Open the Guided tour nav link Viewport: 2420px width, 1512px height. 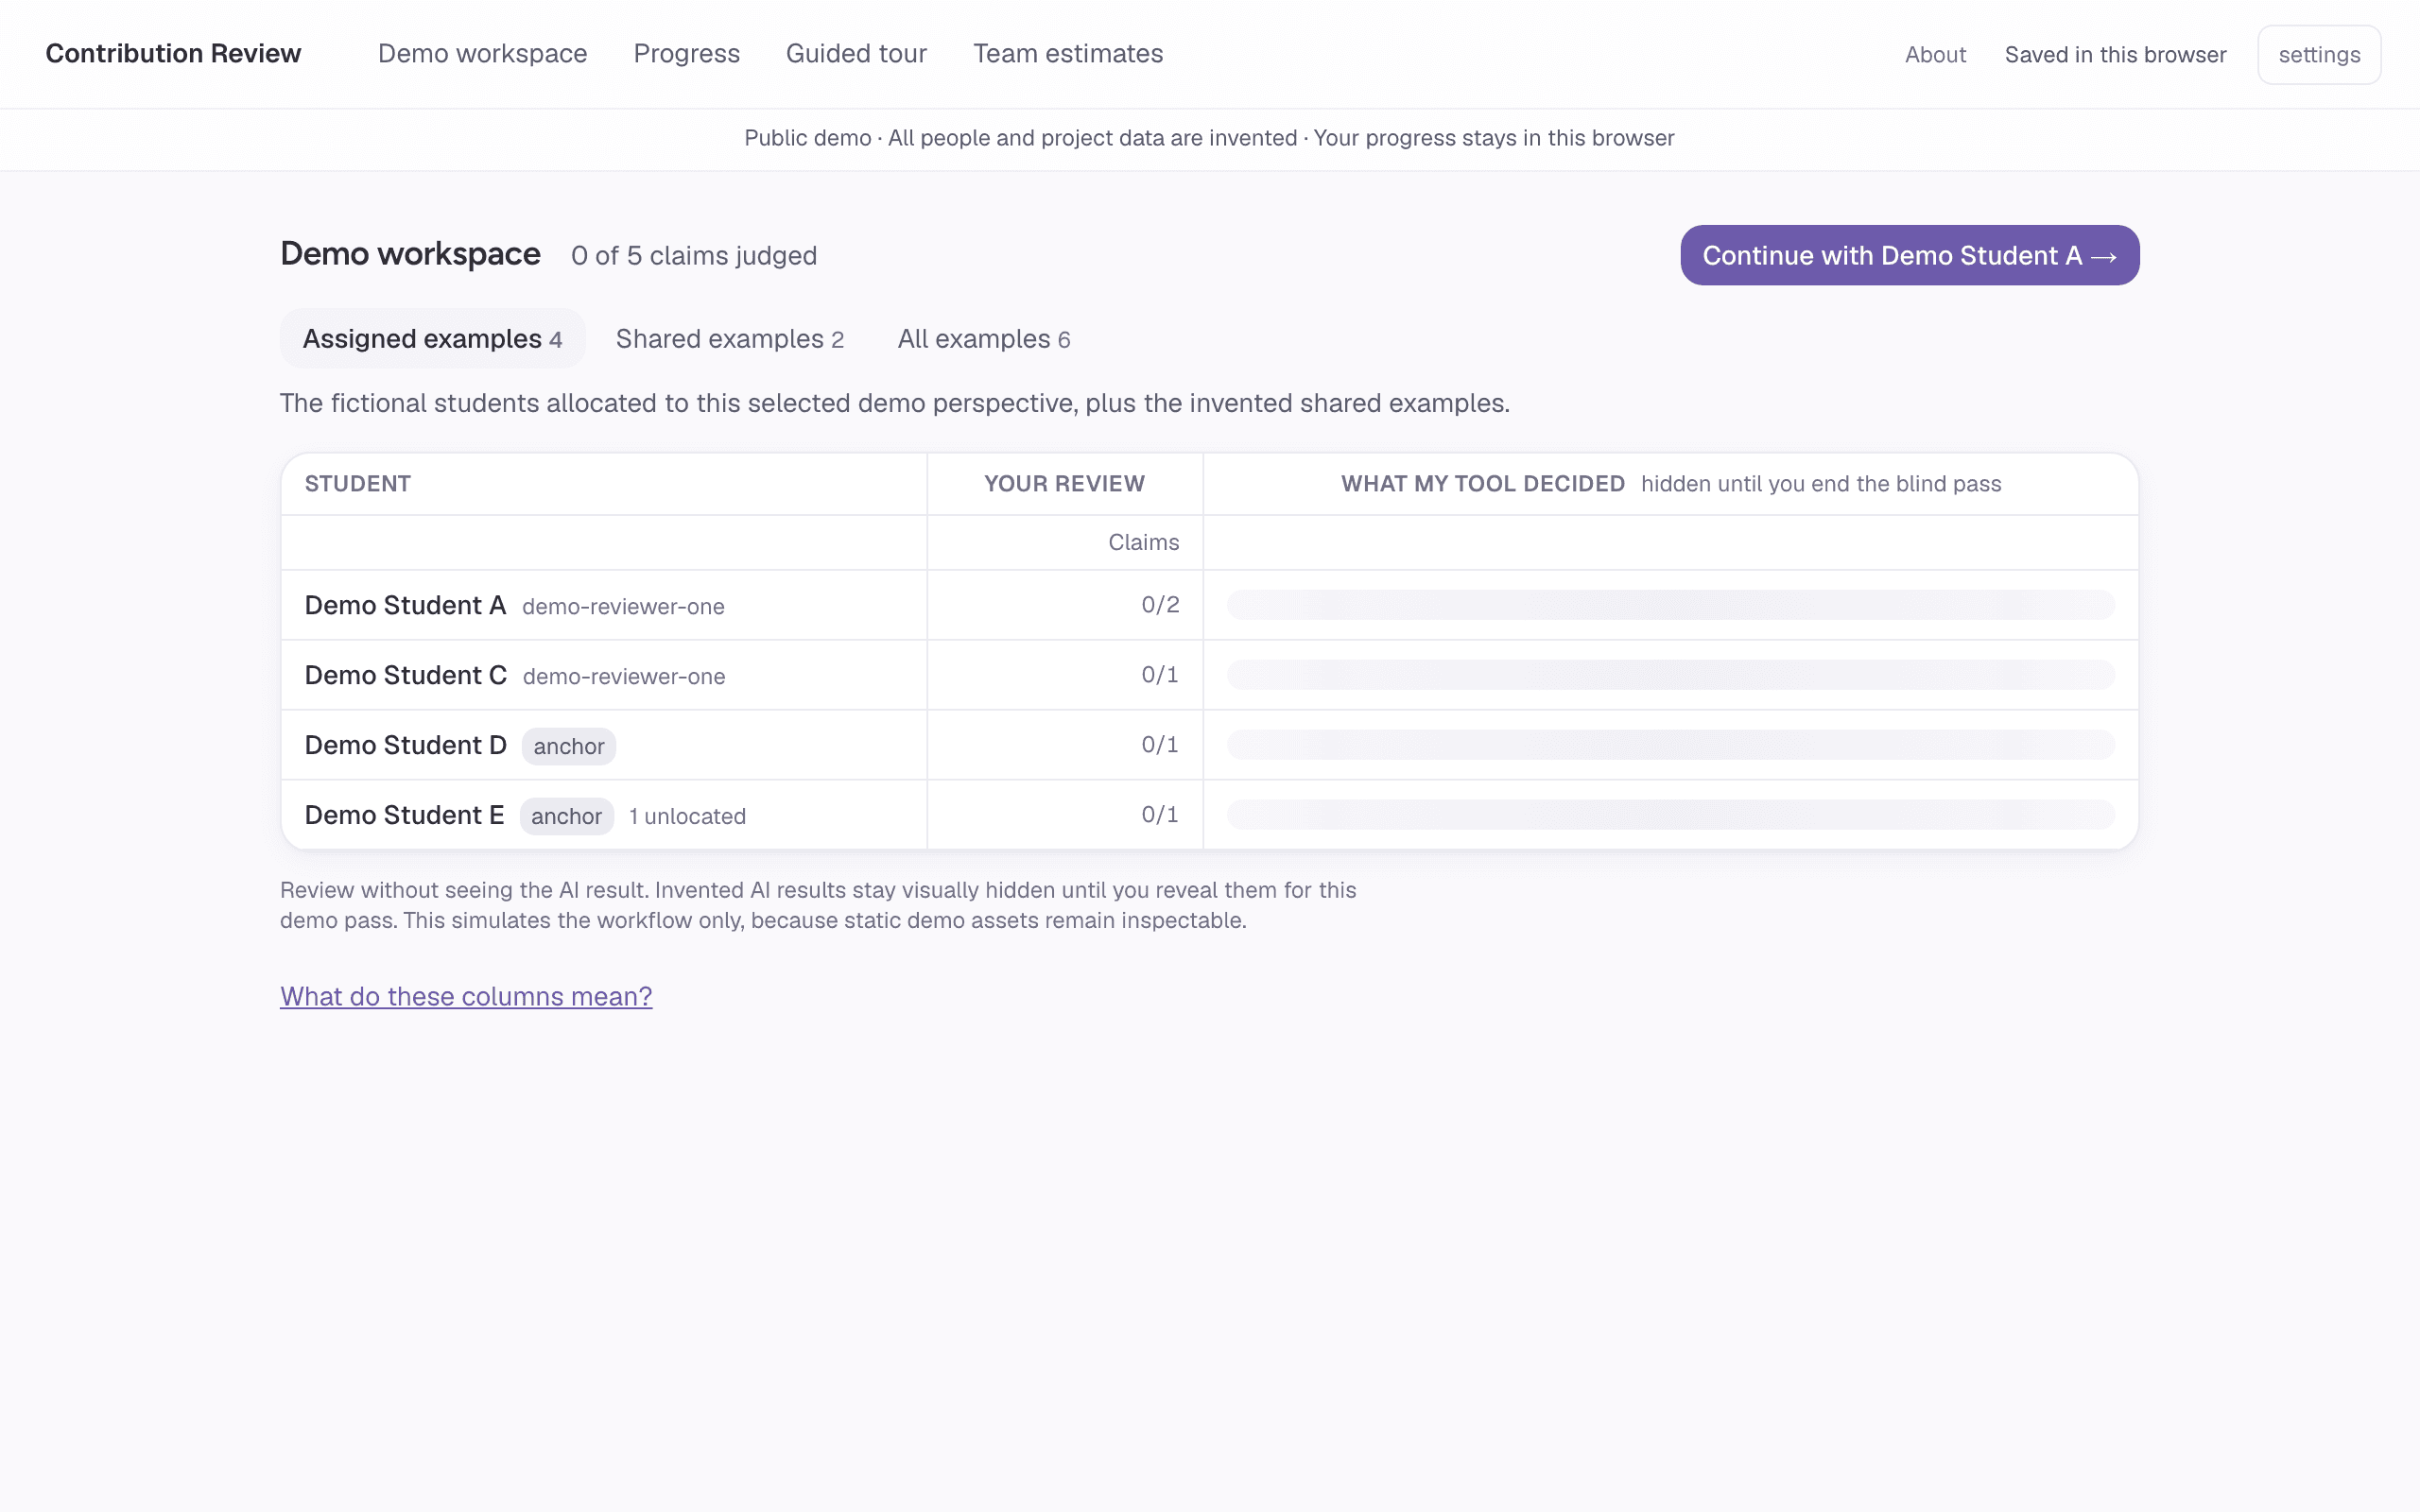pos(856,54)
